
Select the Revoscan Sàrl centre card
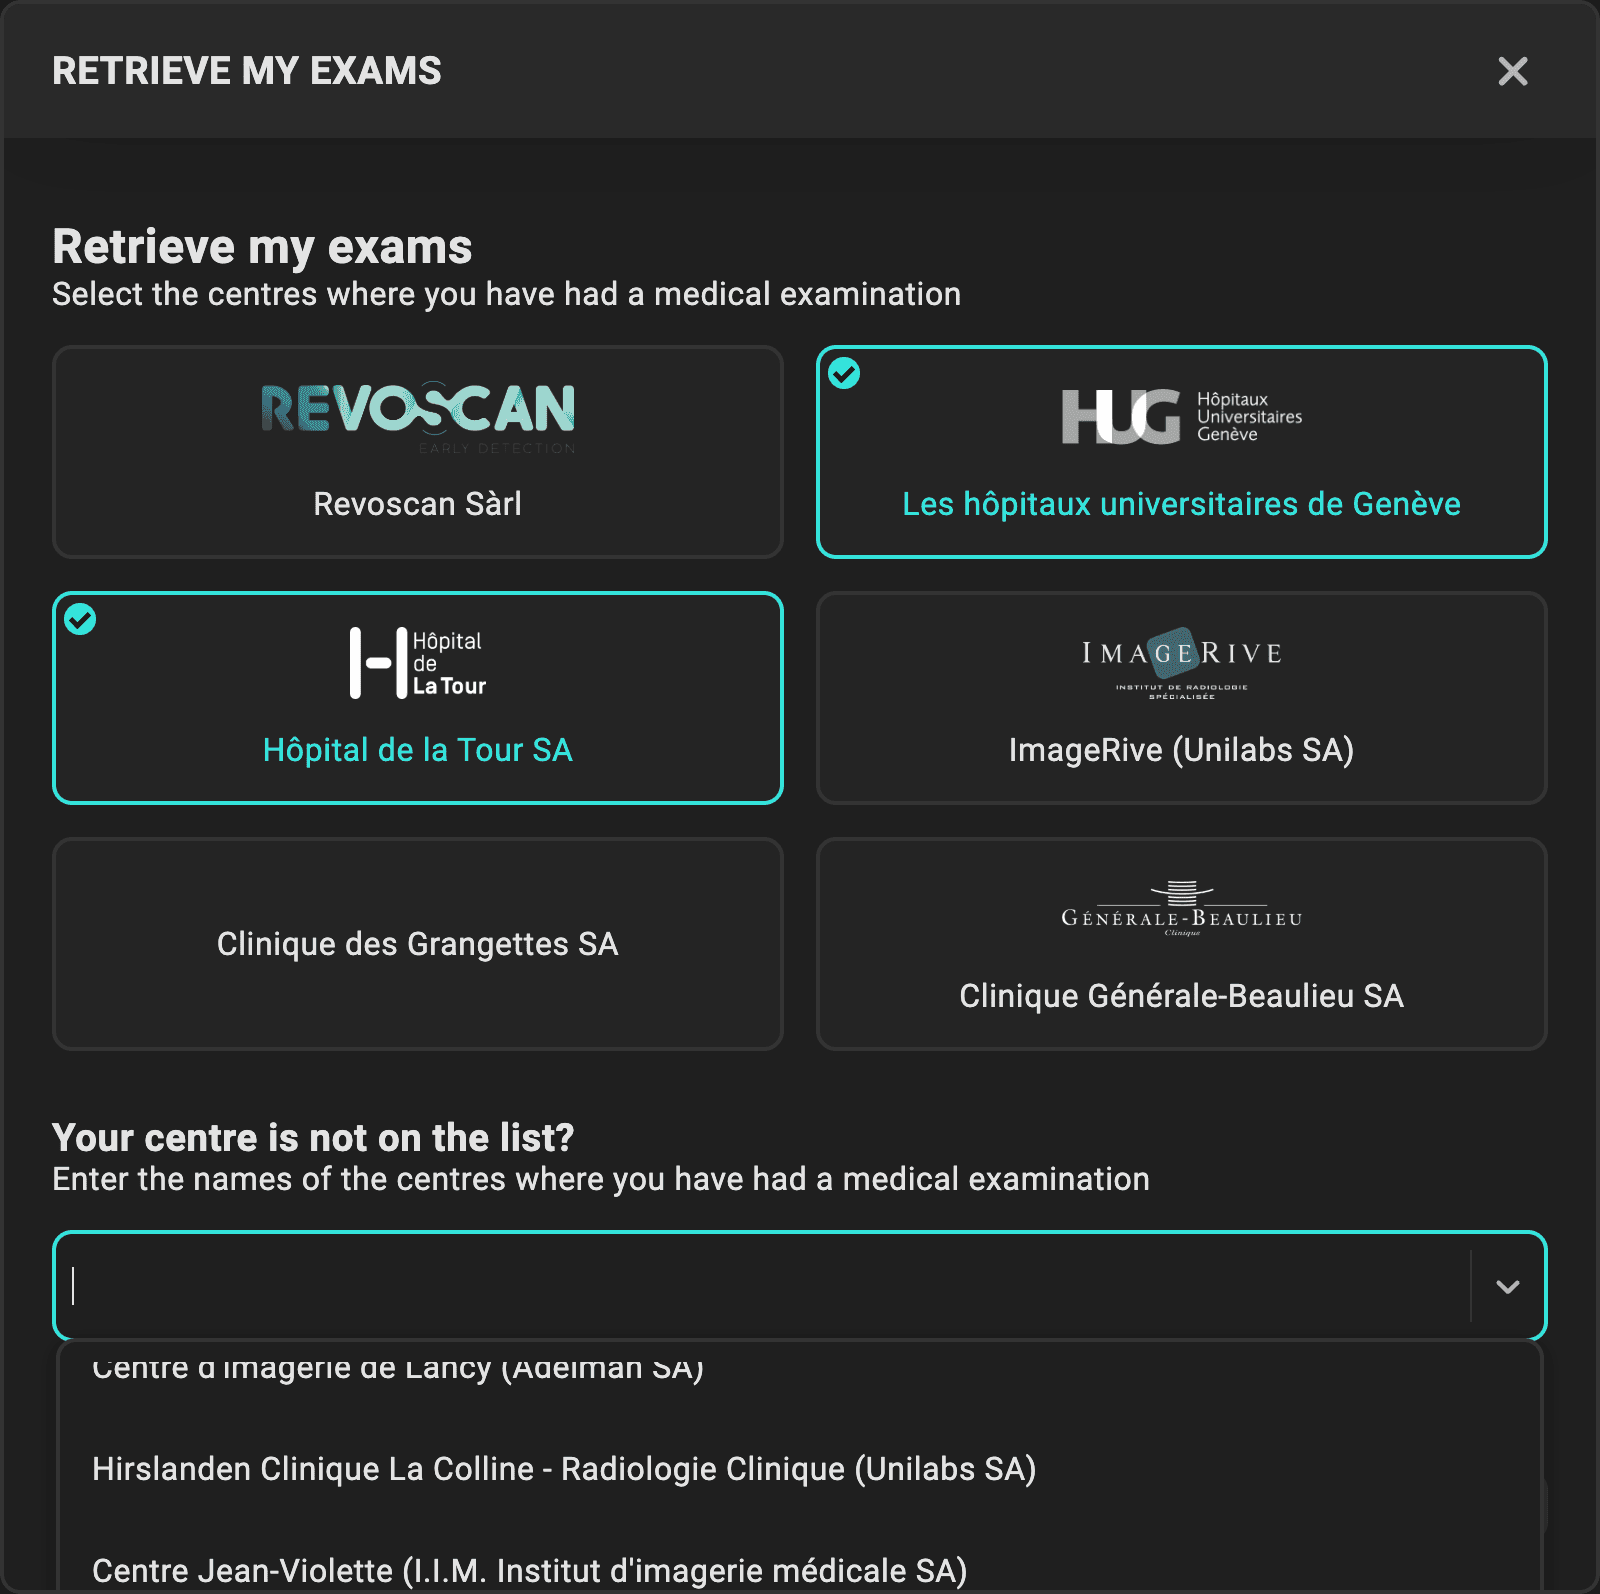tap(417, 452)
